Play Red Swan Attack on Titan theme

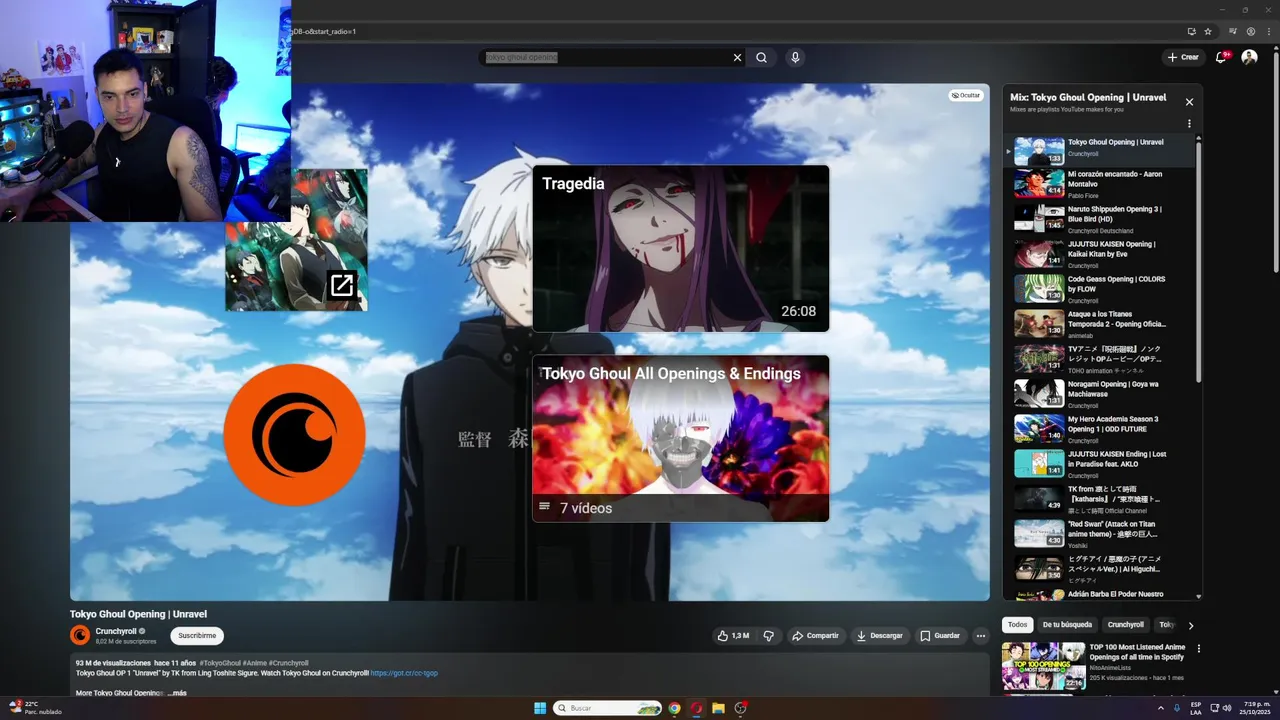click(1100, 534)
